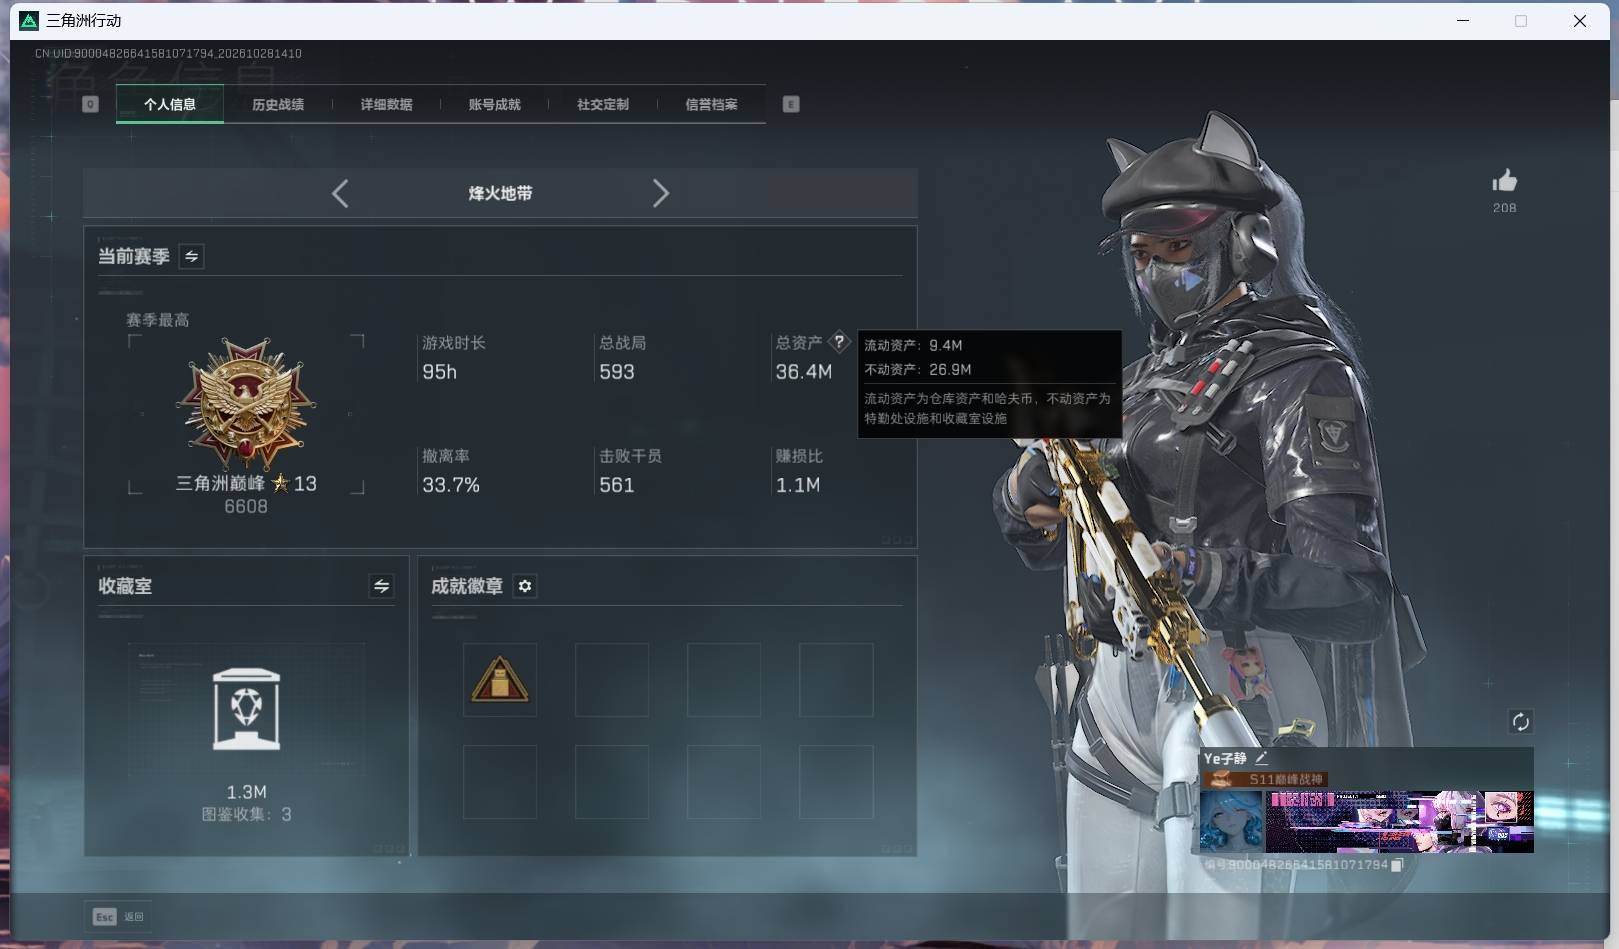Click the rank score 6608
This screenshot has width=1619, height=949.
(246, 507)
